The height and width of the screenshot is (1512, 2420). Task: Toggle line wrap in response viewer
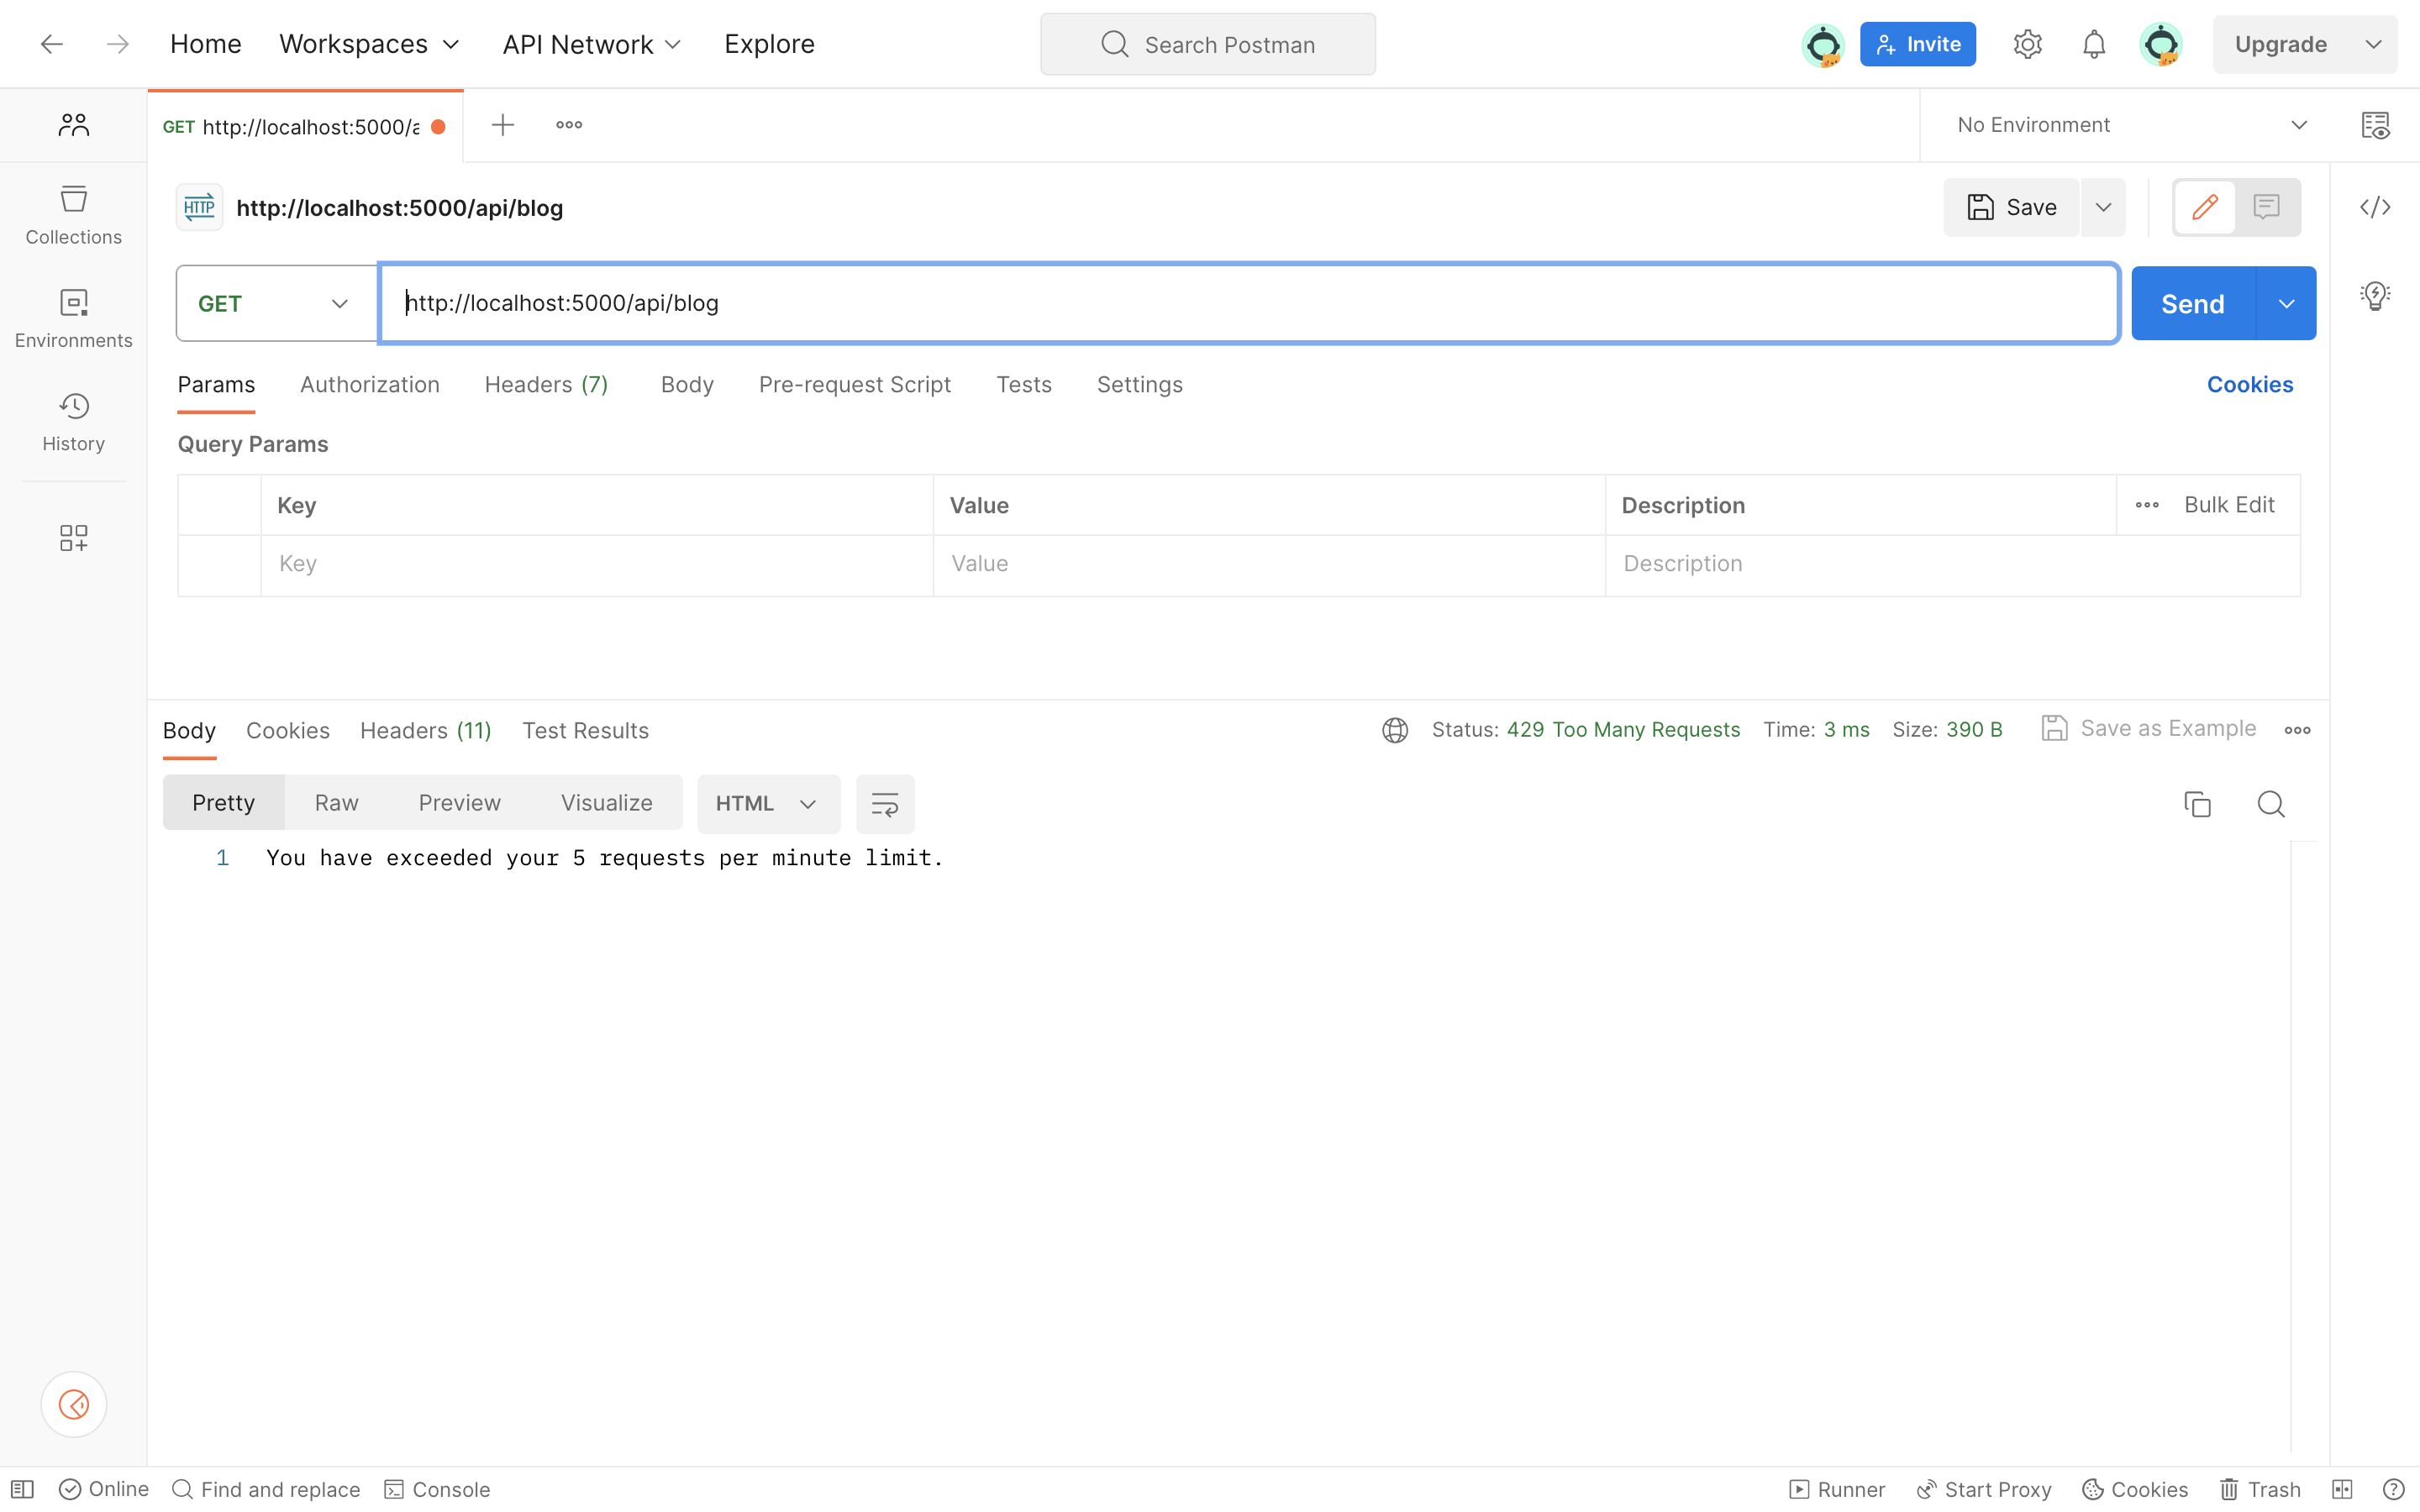click(x=885, y=804)
